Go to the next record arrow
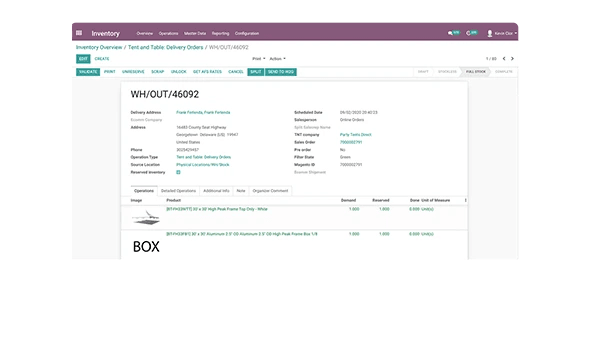The width and height of the screenshot is (590, 360). point(512,59)
